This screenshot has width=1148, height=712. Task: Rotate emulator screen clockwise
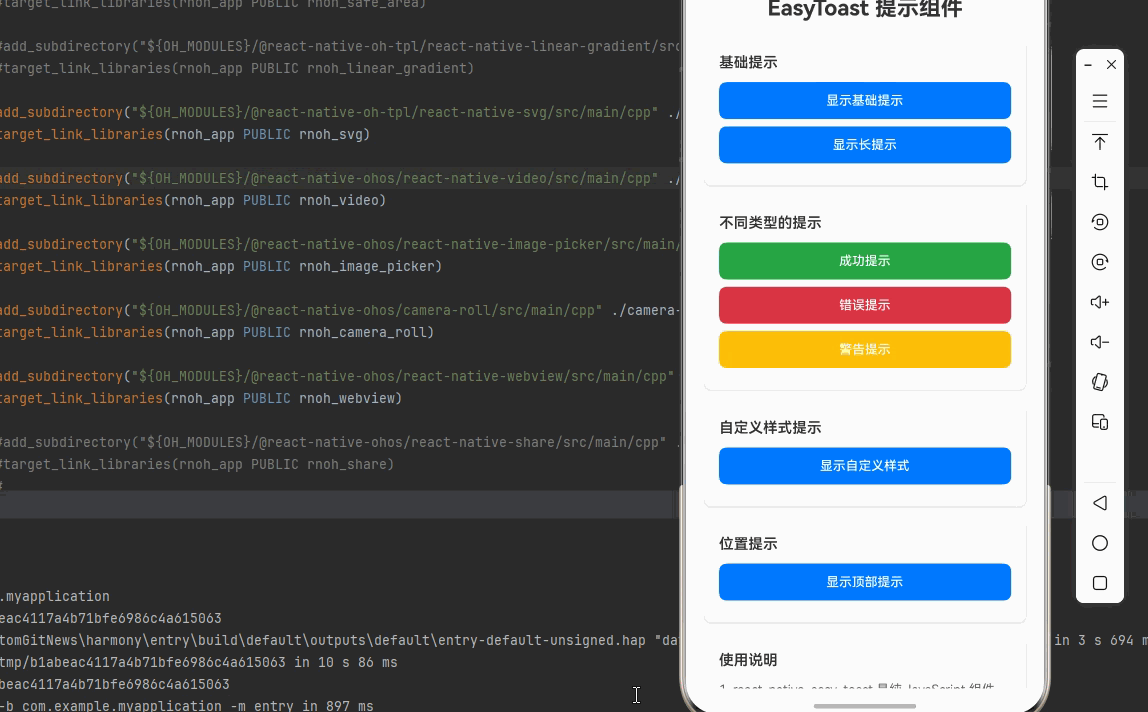1100,262
